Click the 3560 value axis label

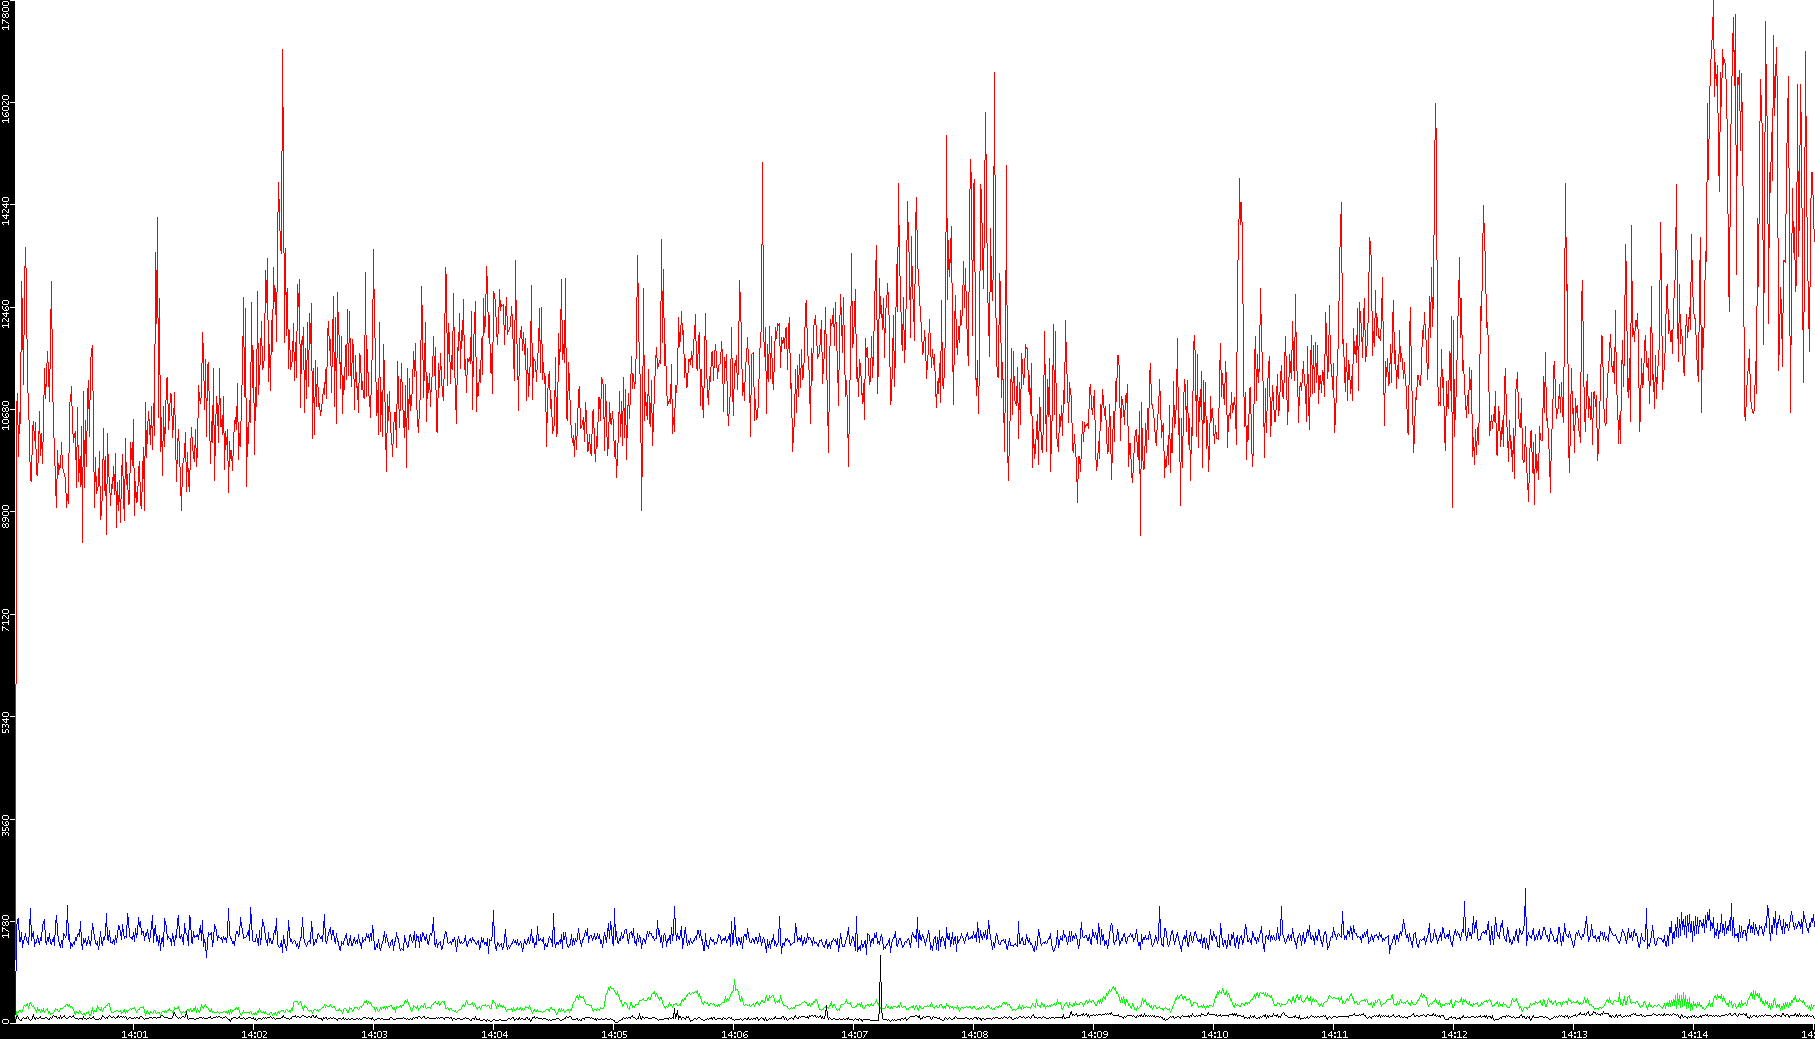(6, 825)
